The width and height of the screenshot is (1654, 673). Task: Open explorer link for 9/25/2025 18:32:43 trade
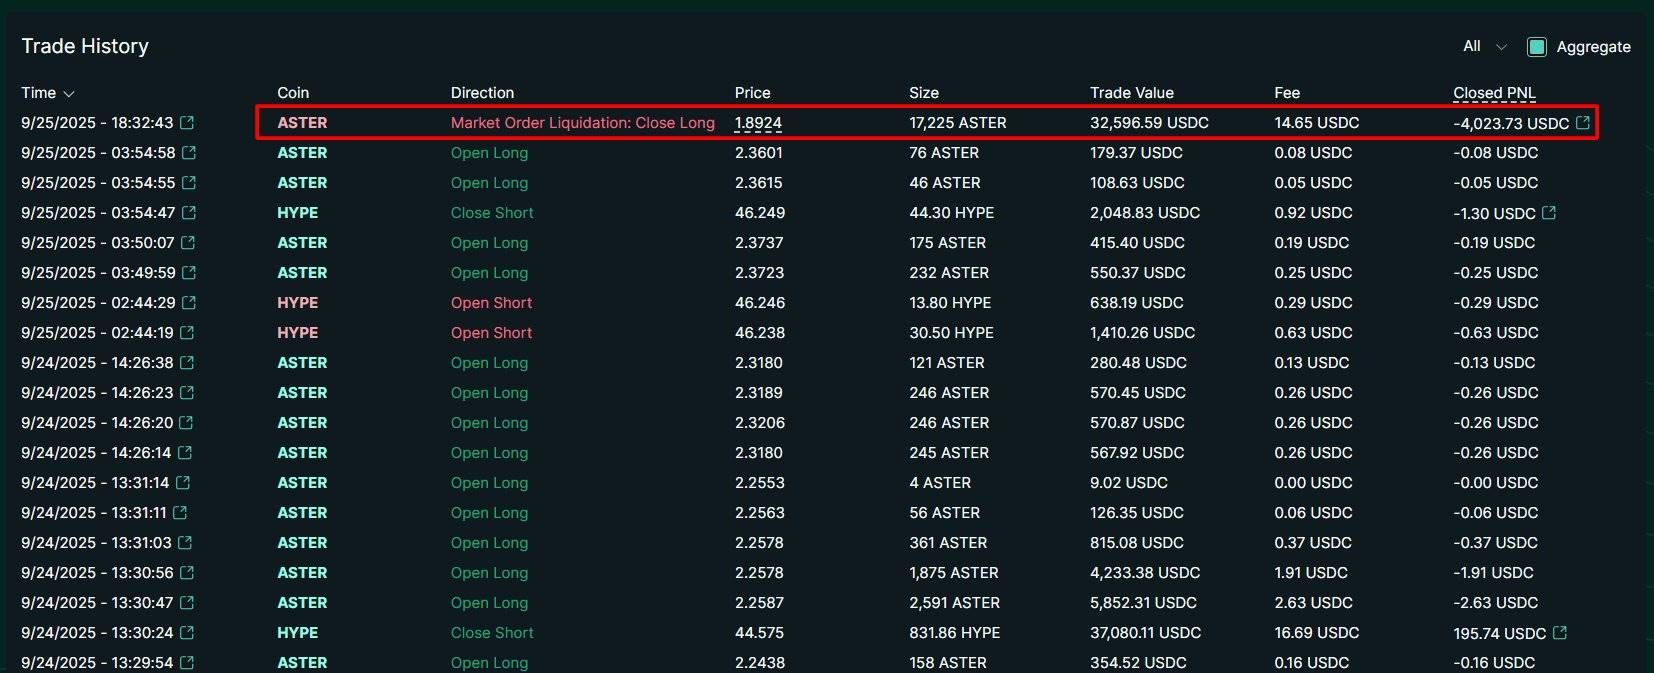(x=187, y=123)
